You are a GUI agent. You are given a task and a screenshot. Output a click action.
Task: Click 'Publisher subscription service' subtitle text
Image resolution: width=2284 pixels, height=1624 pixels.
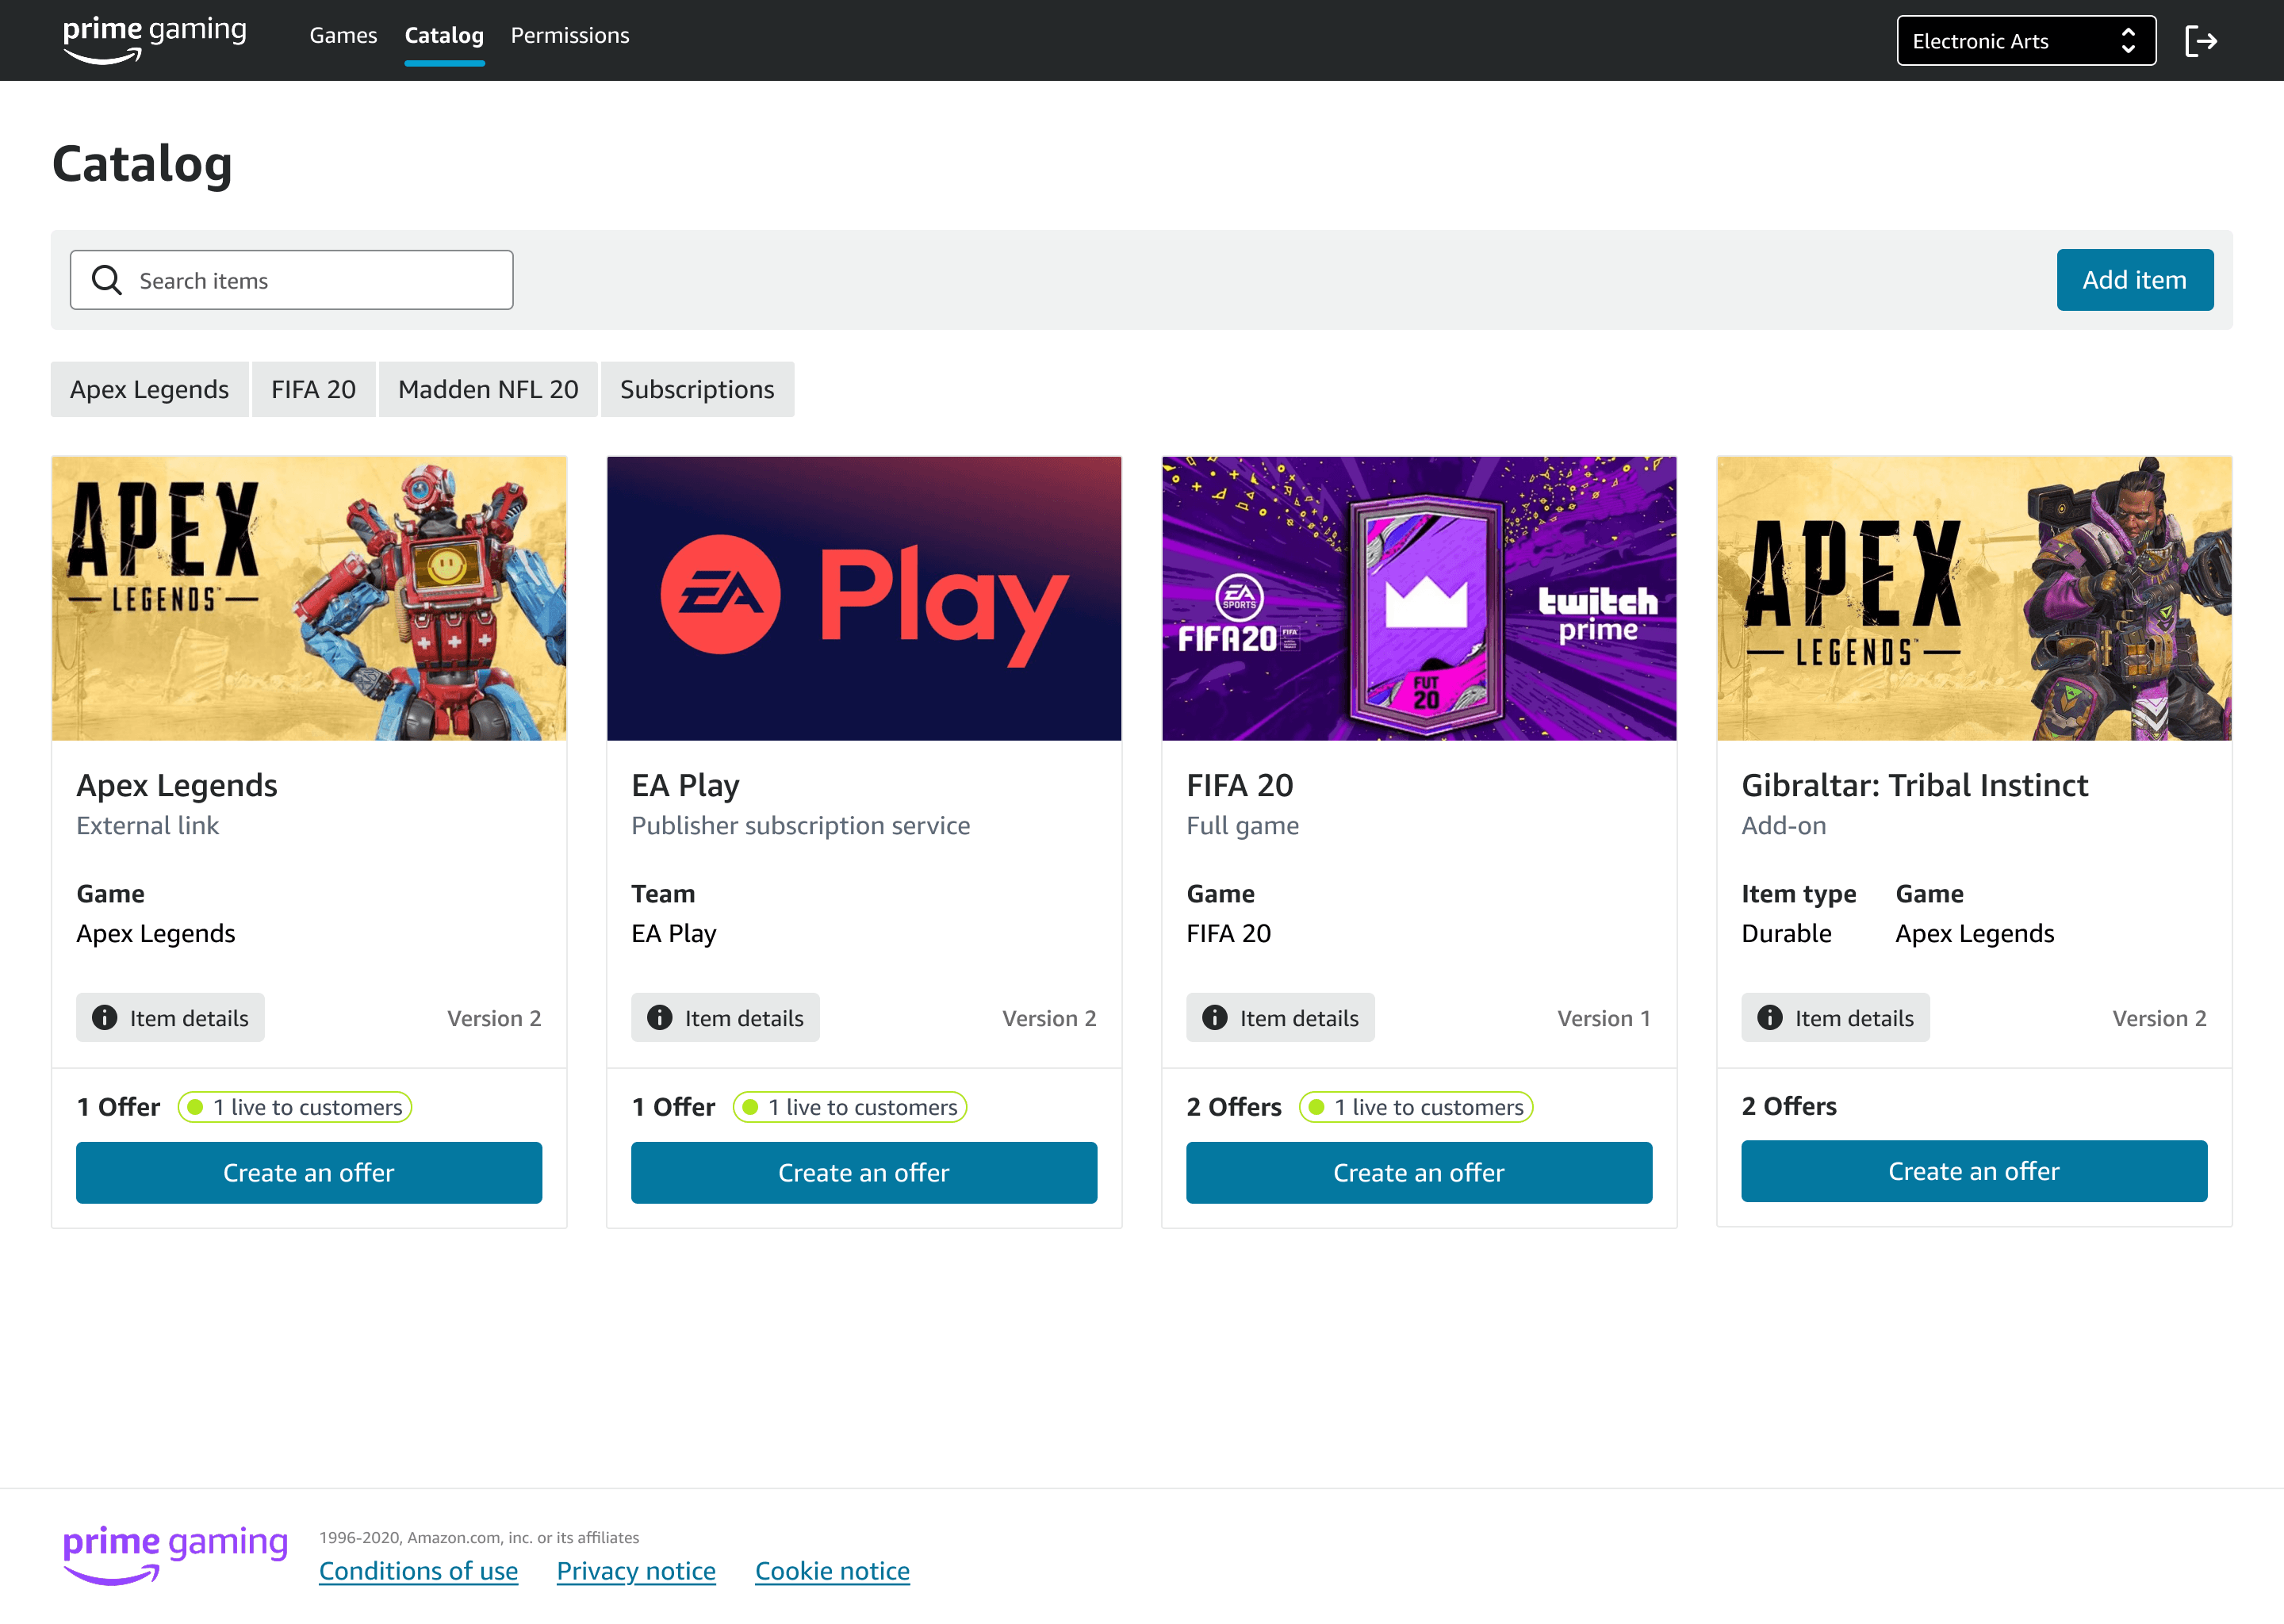coord(800,825)
